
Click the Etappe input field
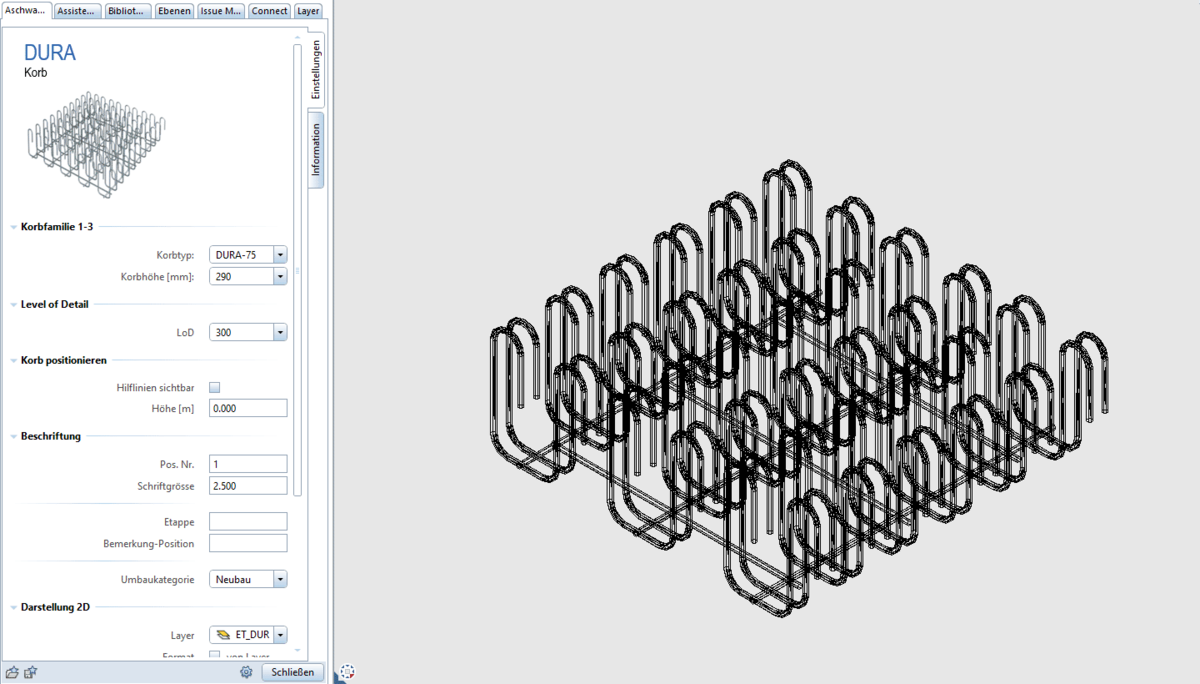(248, 522)
